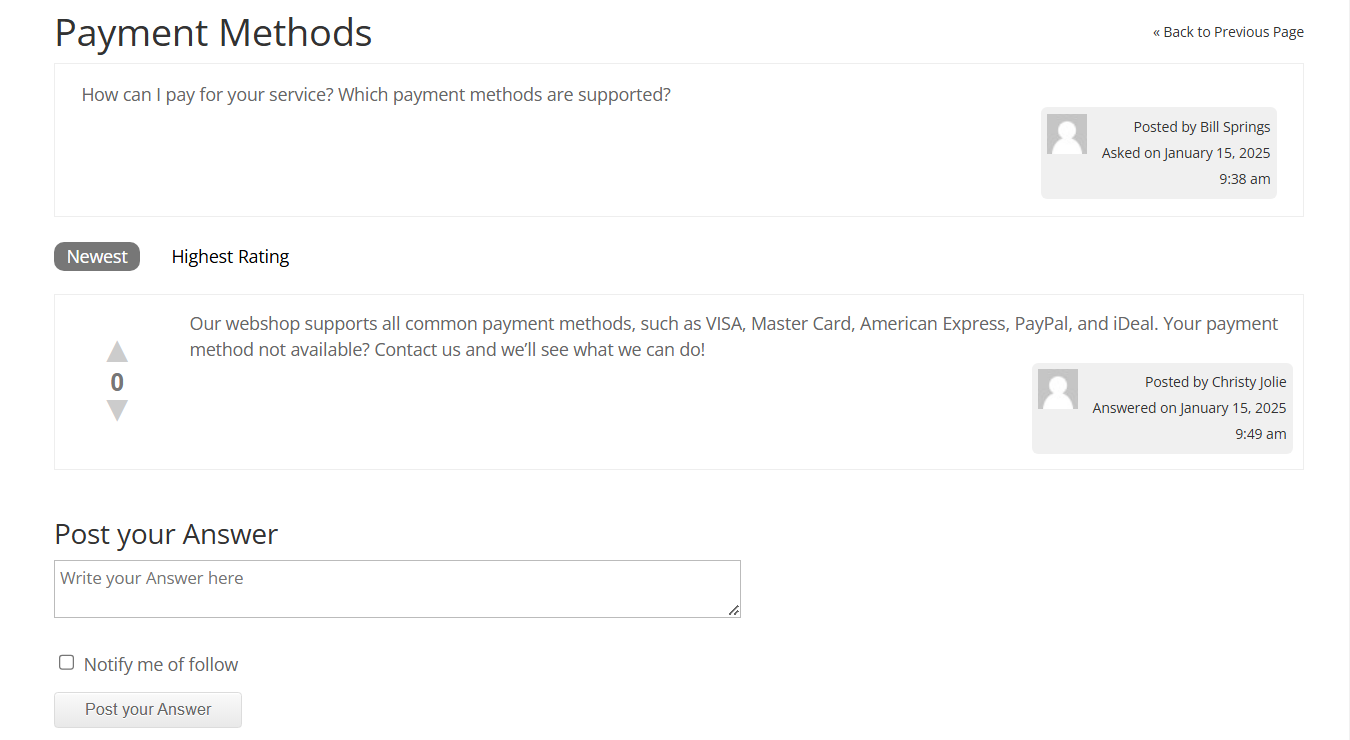This screenshot has height=740, width=1350.
Task: Downvote the answer with down arrow
Action: (117, 410)
